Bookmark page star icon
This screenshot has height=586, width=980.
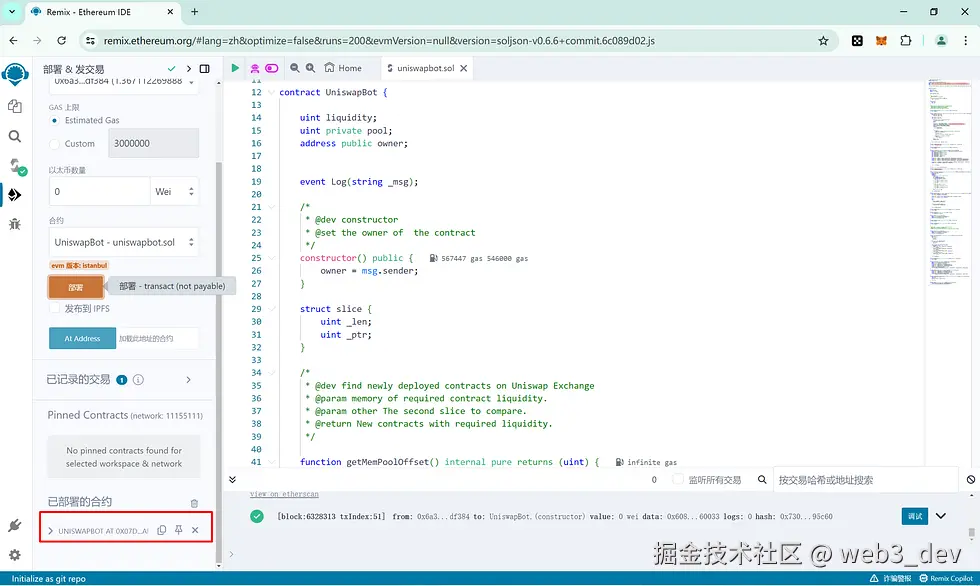coord(823,41)
